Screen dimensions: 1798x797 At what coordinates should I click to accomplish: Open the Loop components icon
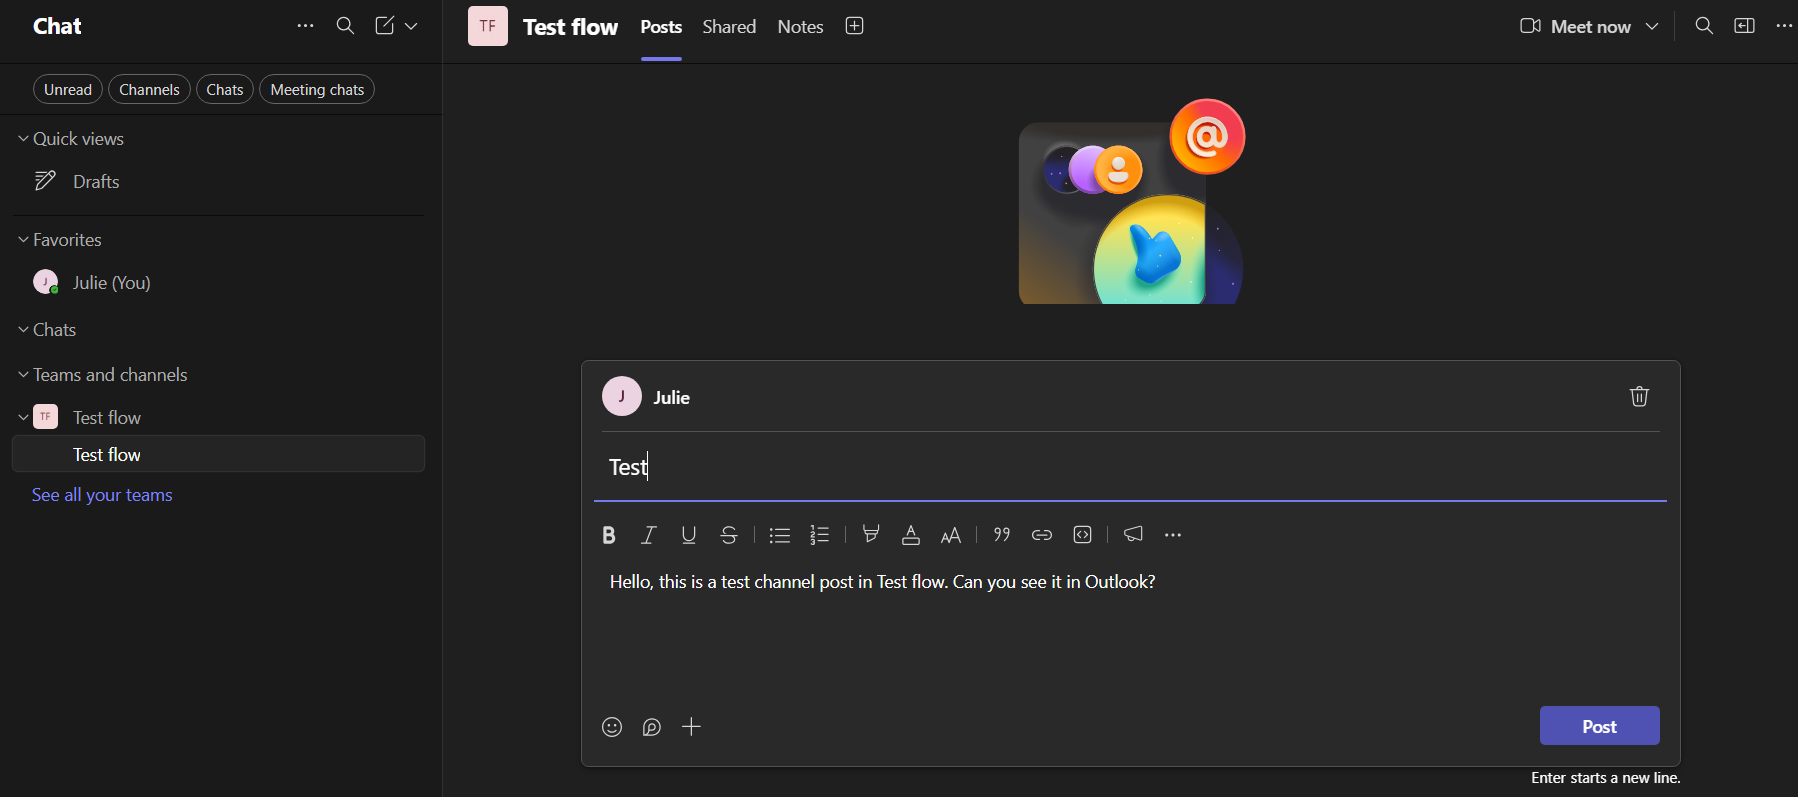tap(652, 727)
